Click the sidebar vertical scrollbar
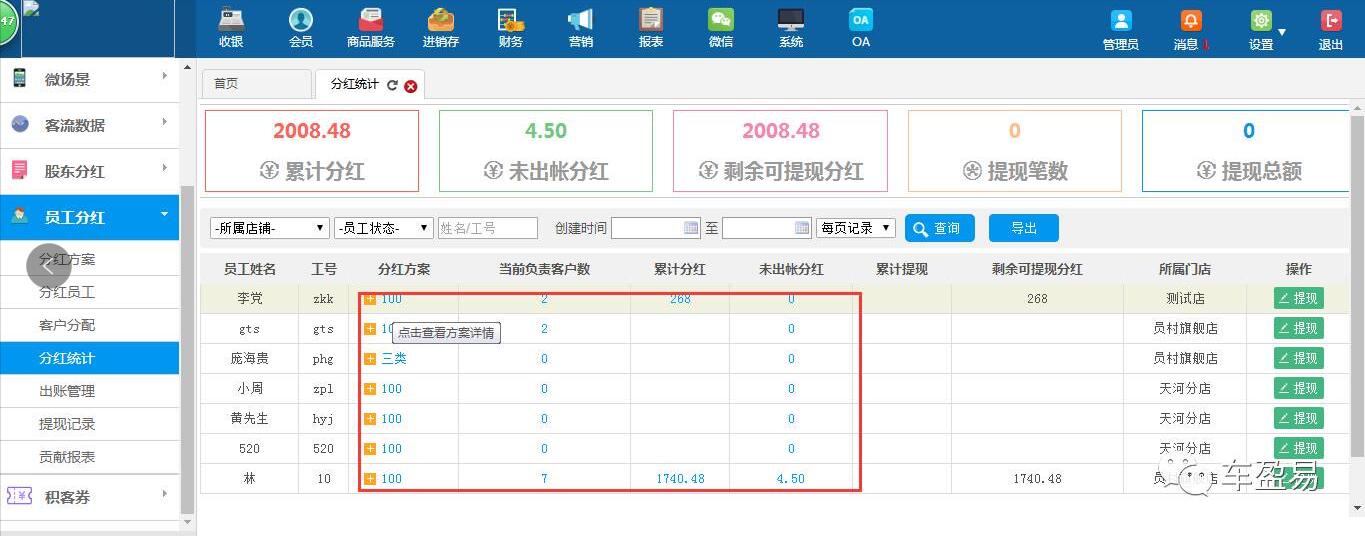This screenshot has width=1365, height=536. (187, 350)
